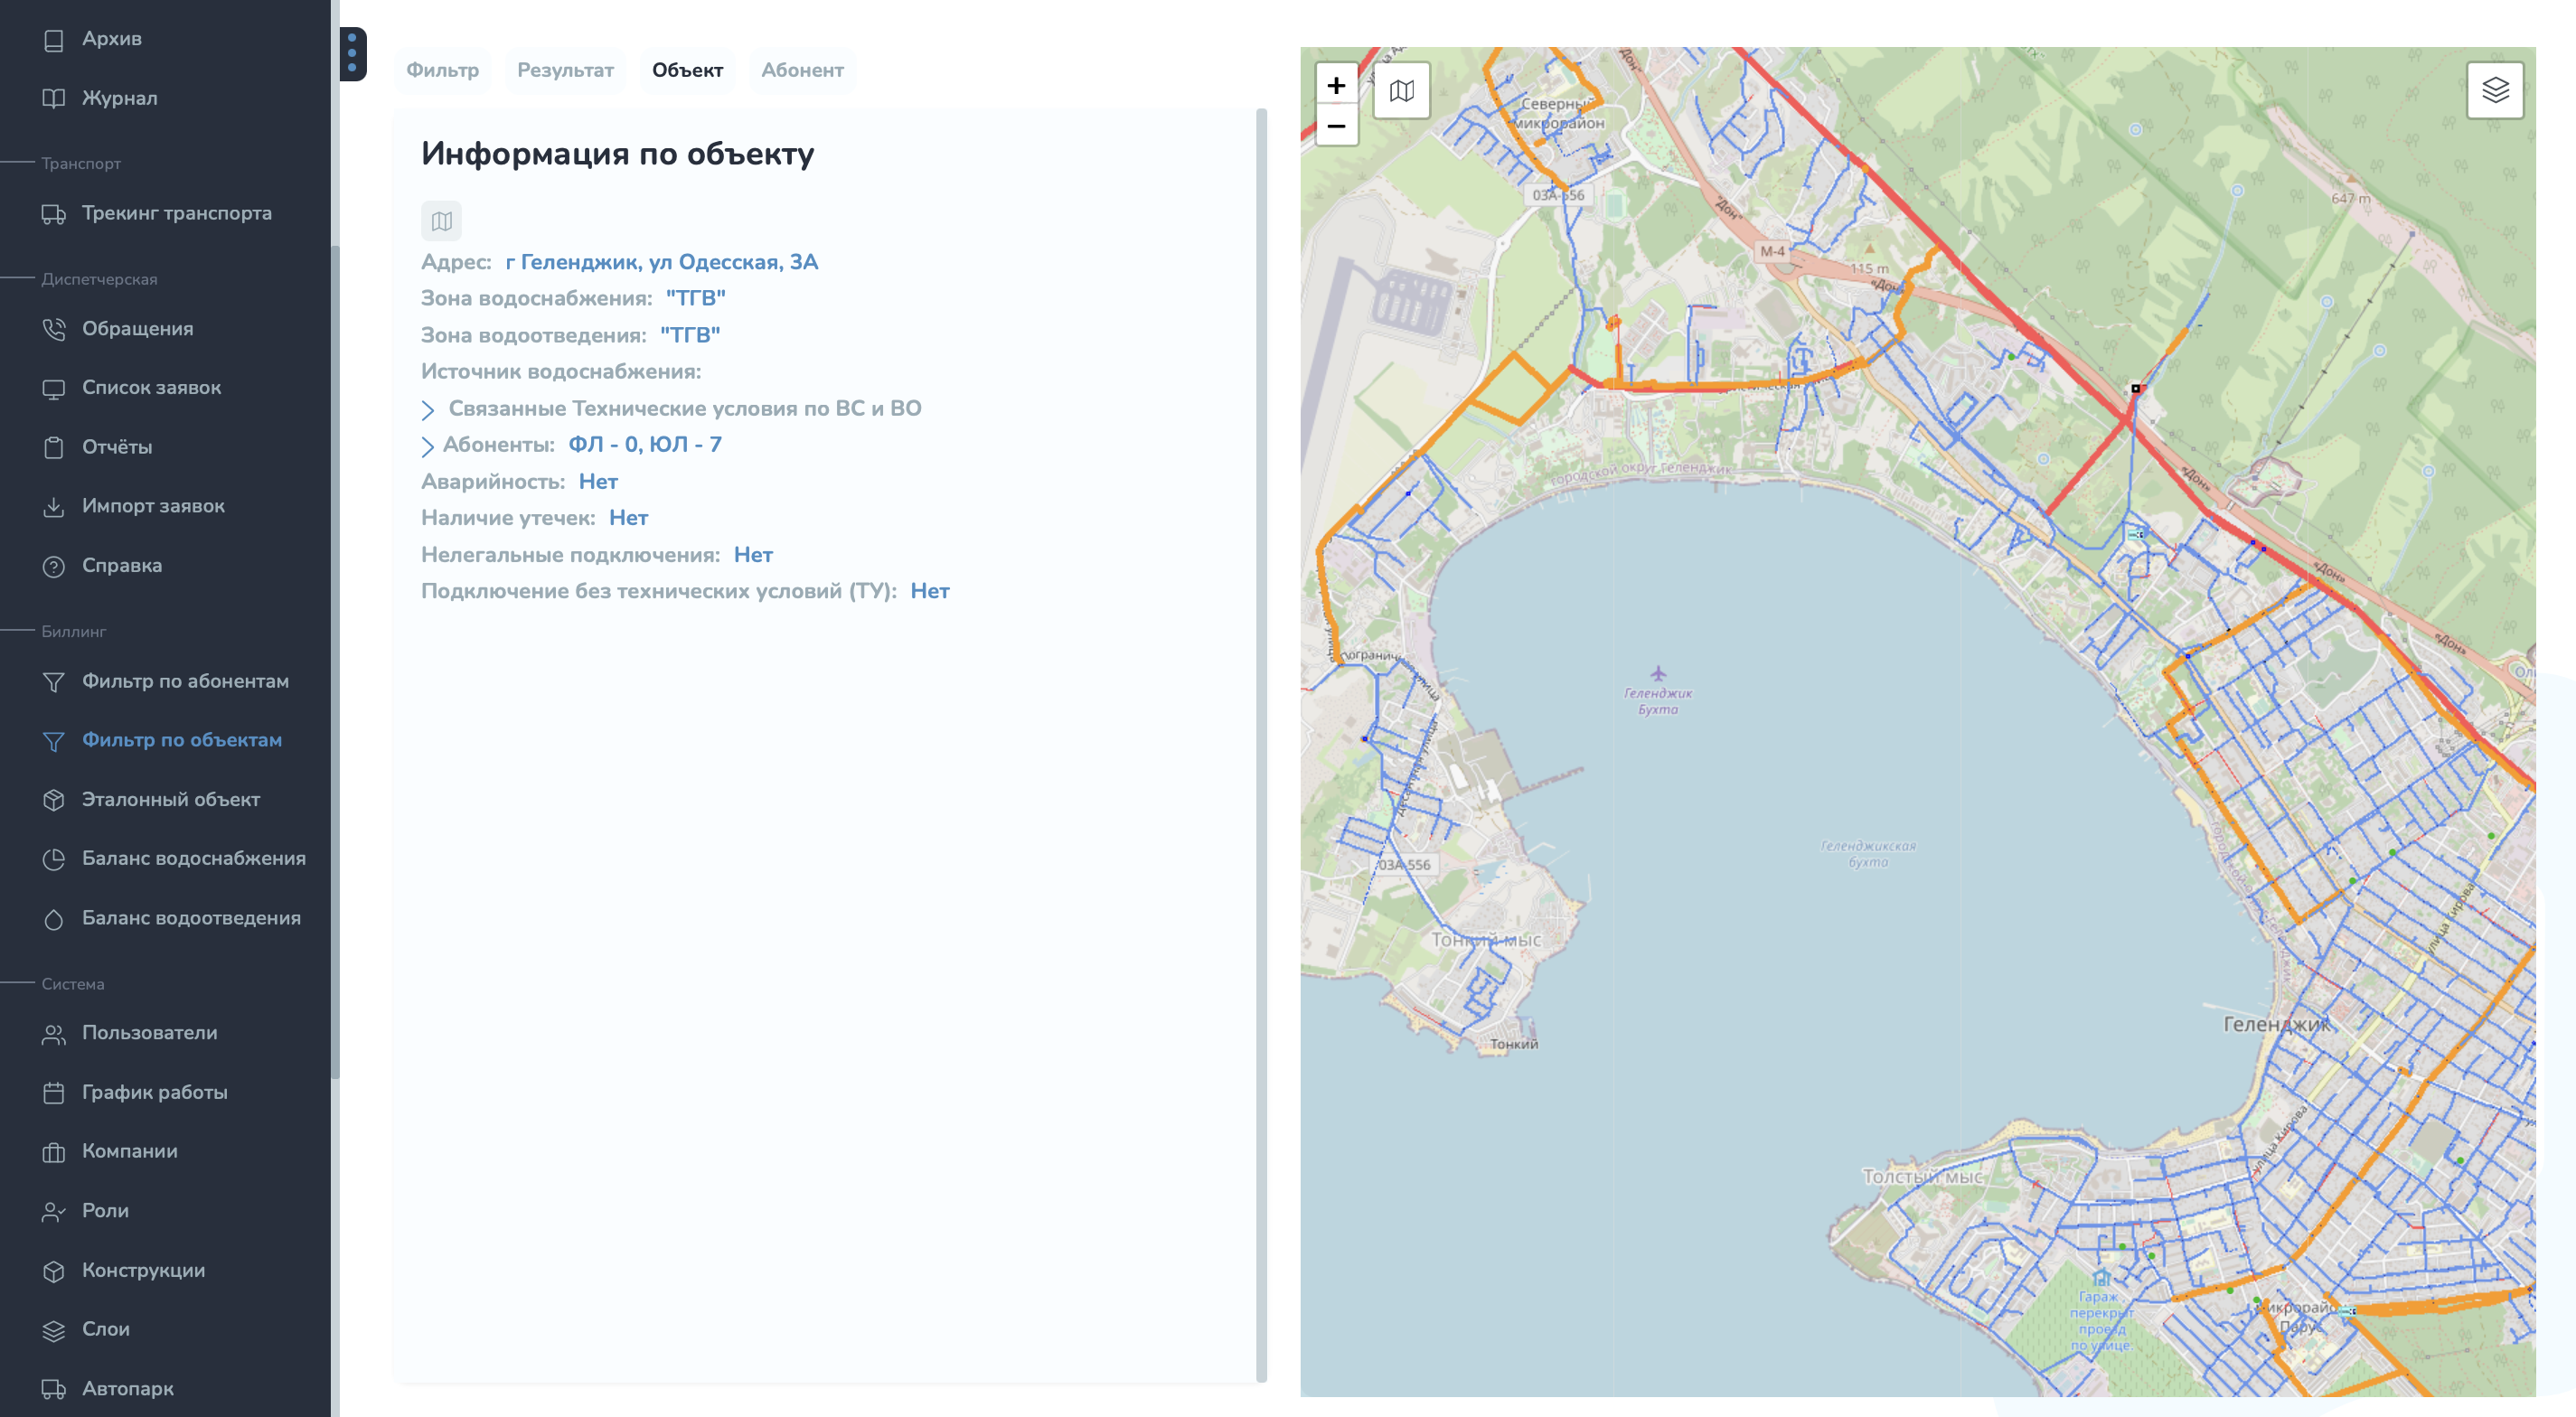Open Баланс водоснабжения section

[193, 858]
